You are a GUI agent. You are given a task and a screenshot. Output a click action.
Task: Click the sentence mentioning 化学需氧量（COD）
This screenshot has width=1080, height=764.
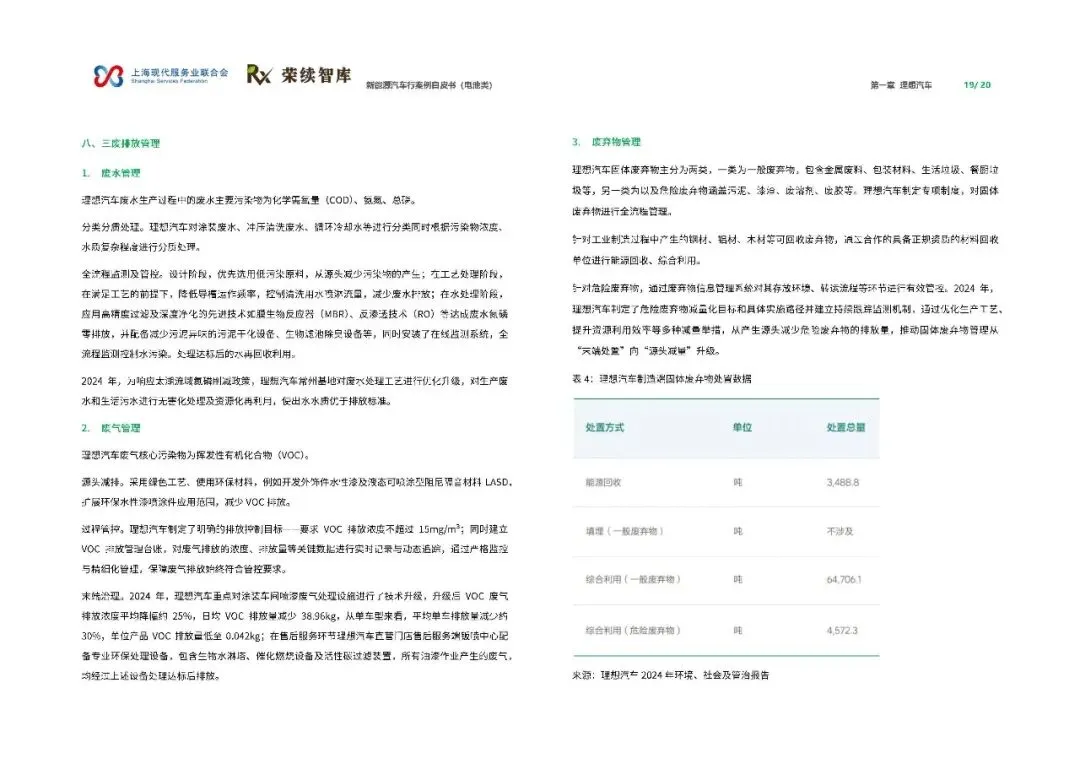(249, 200)
